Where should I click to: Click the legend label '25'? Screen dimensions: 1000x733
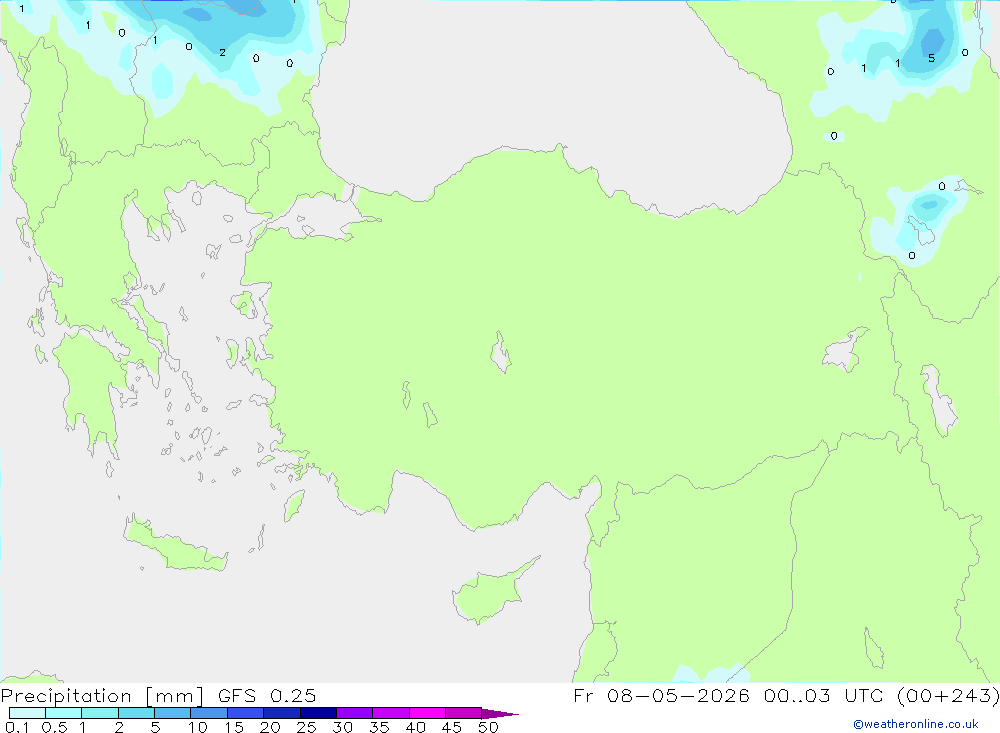pos(306,727)
